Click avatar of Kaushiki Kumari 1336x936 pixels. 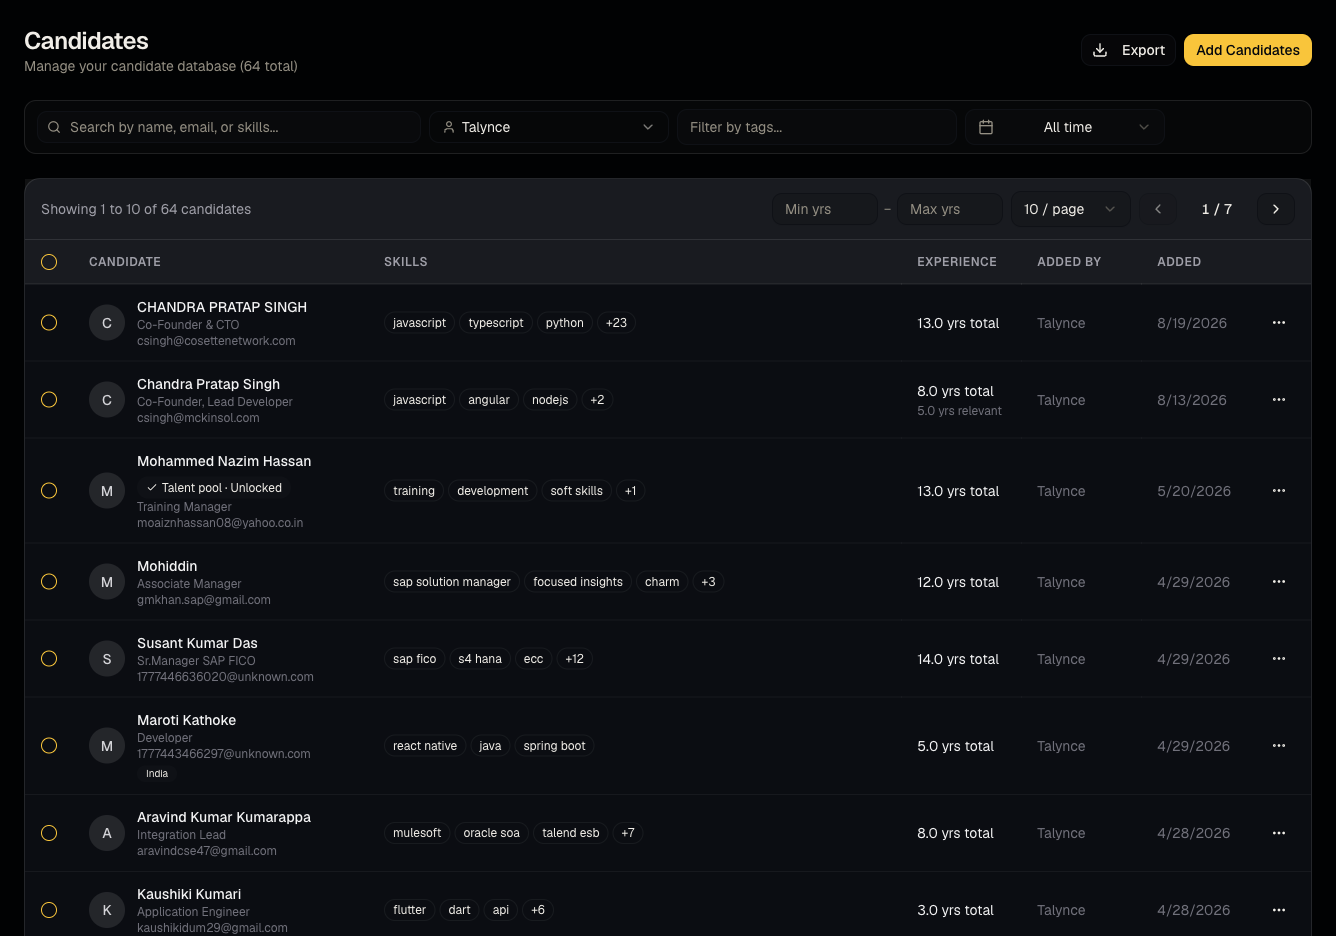click(107, 910)
